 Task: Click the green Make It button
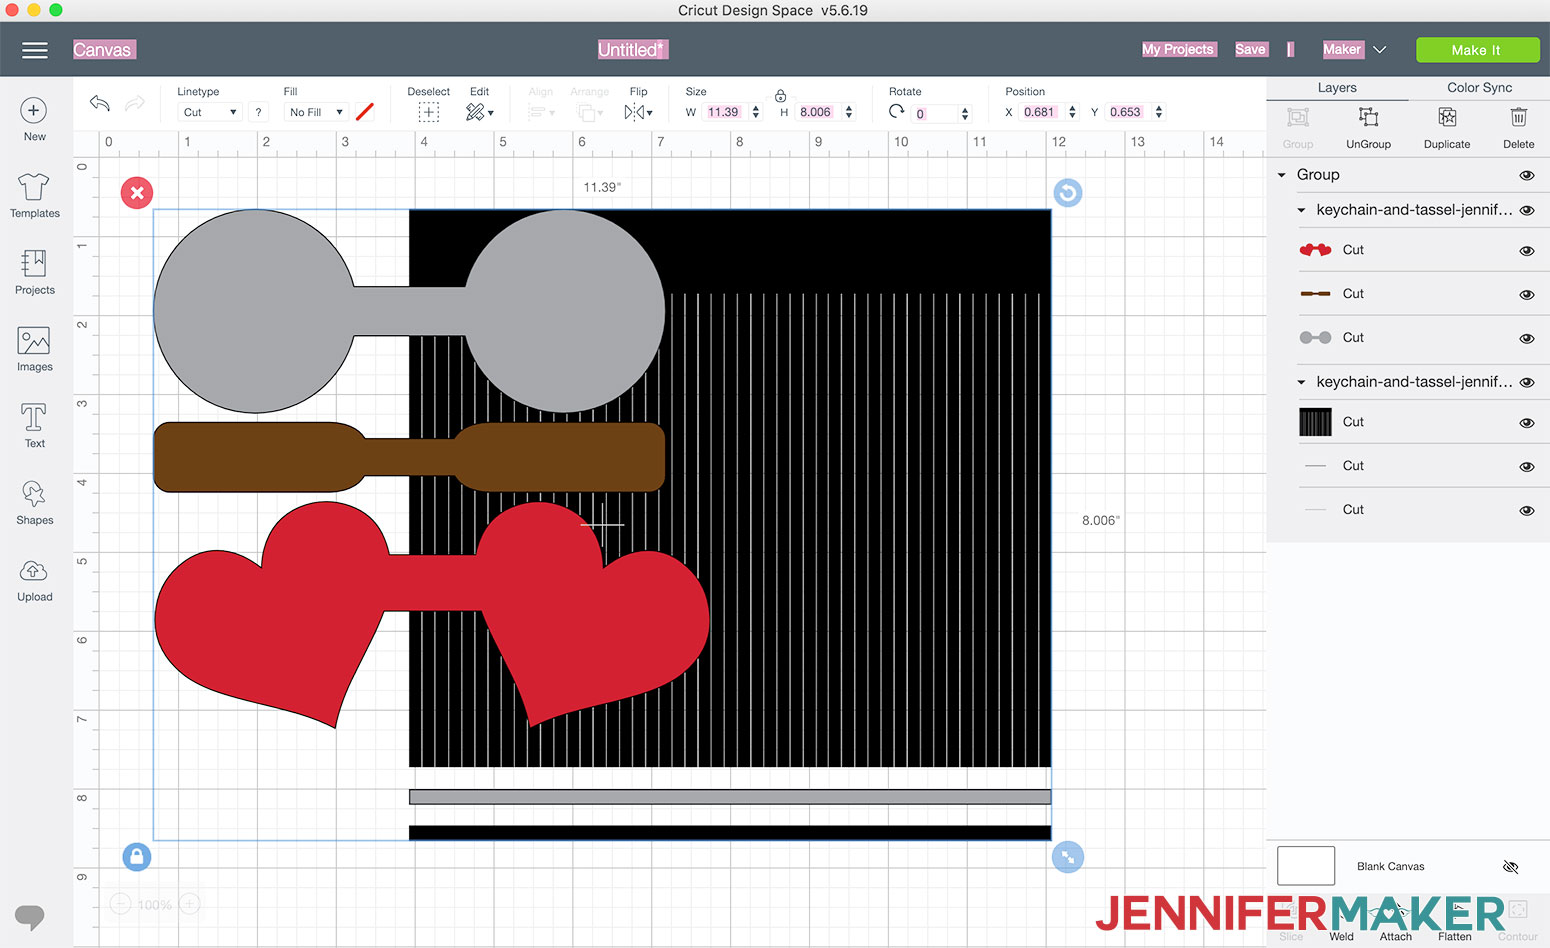click(x=1476, y=50)
